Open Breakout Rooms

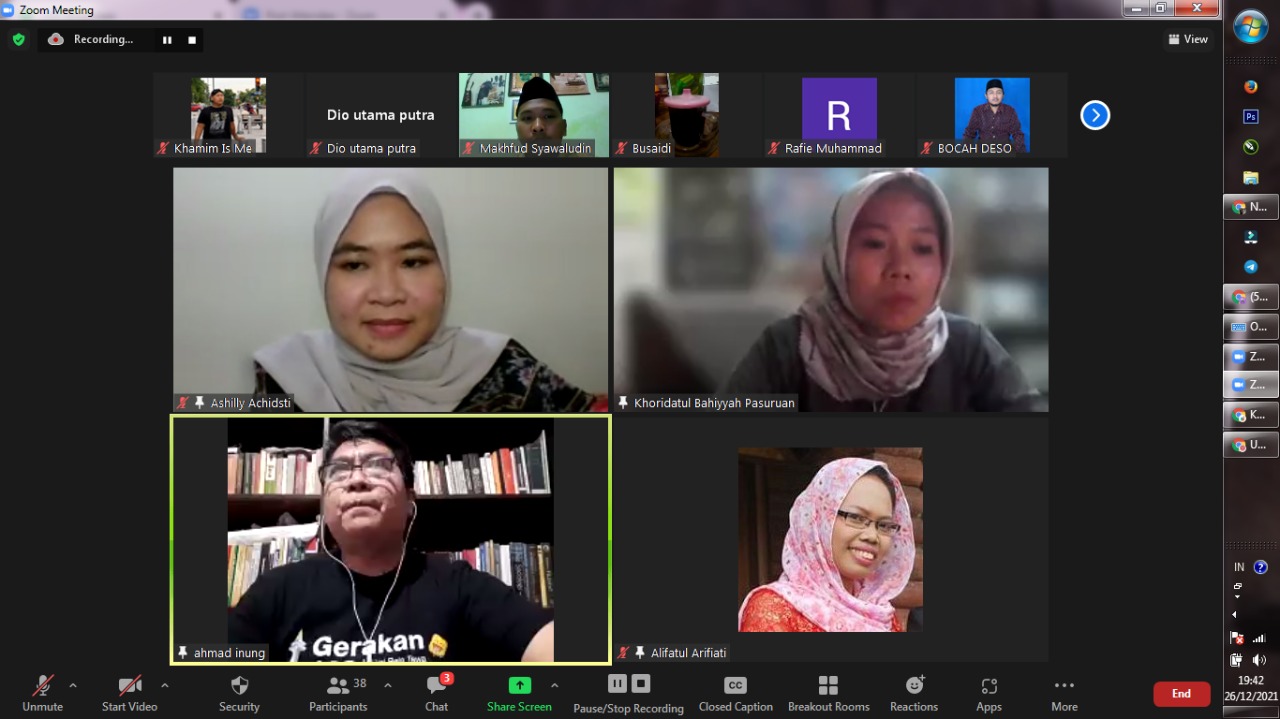[x=828, y=693]
